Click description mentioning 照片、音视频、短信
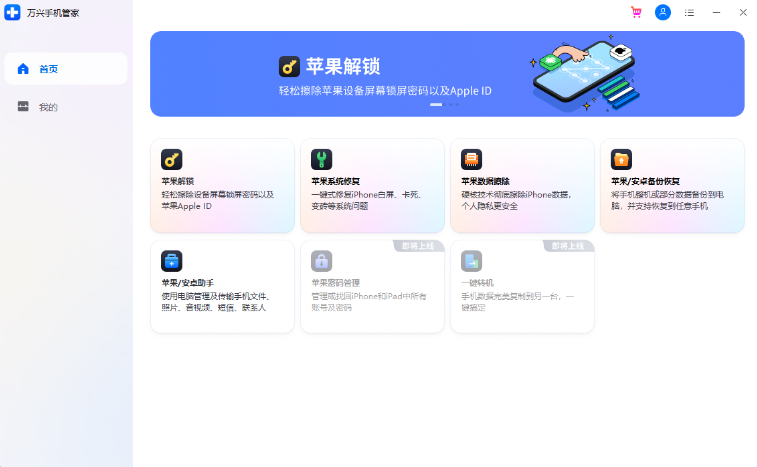757x467 pixels. click(x=216, y=302)
